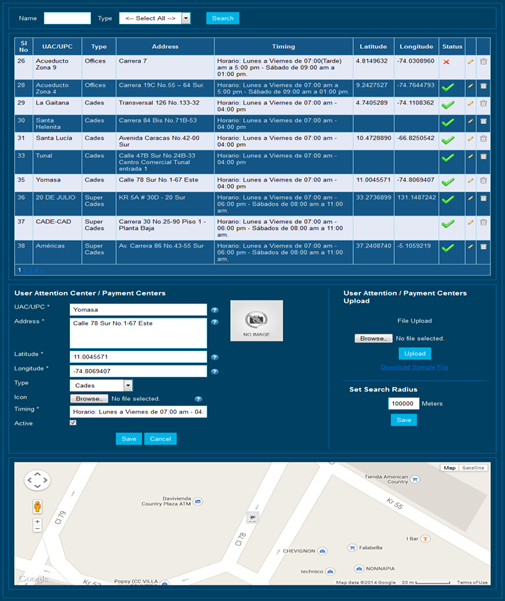Click help icon next to Longitude field
Viewport: 505px width, 601px height.
pos(215,371)
